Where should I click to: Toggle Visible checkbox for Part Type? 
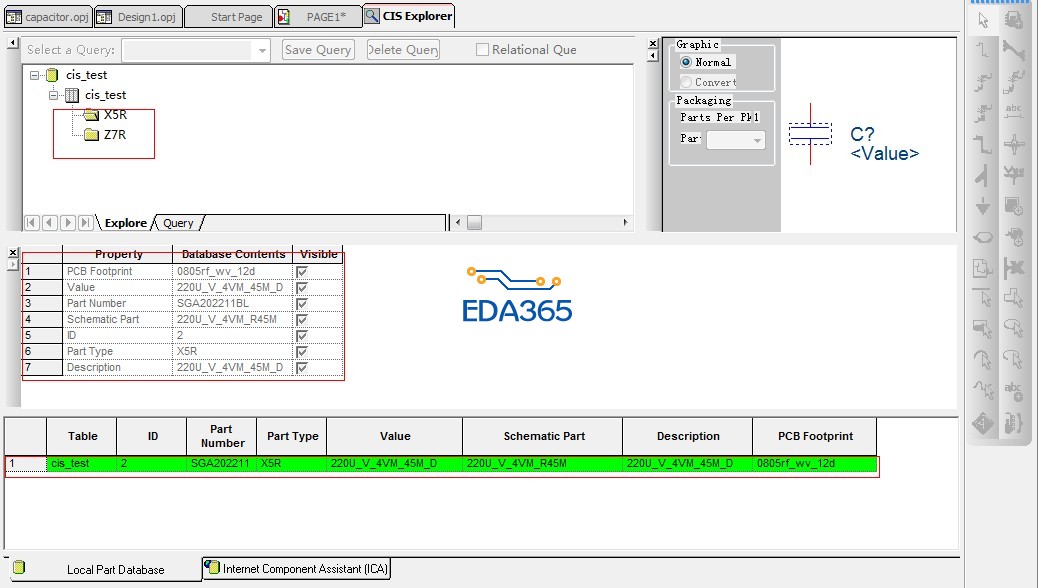click(302, 352)
